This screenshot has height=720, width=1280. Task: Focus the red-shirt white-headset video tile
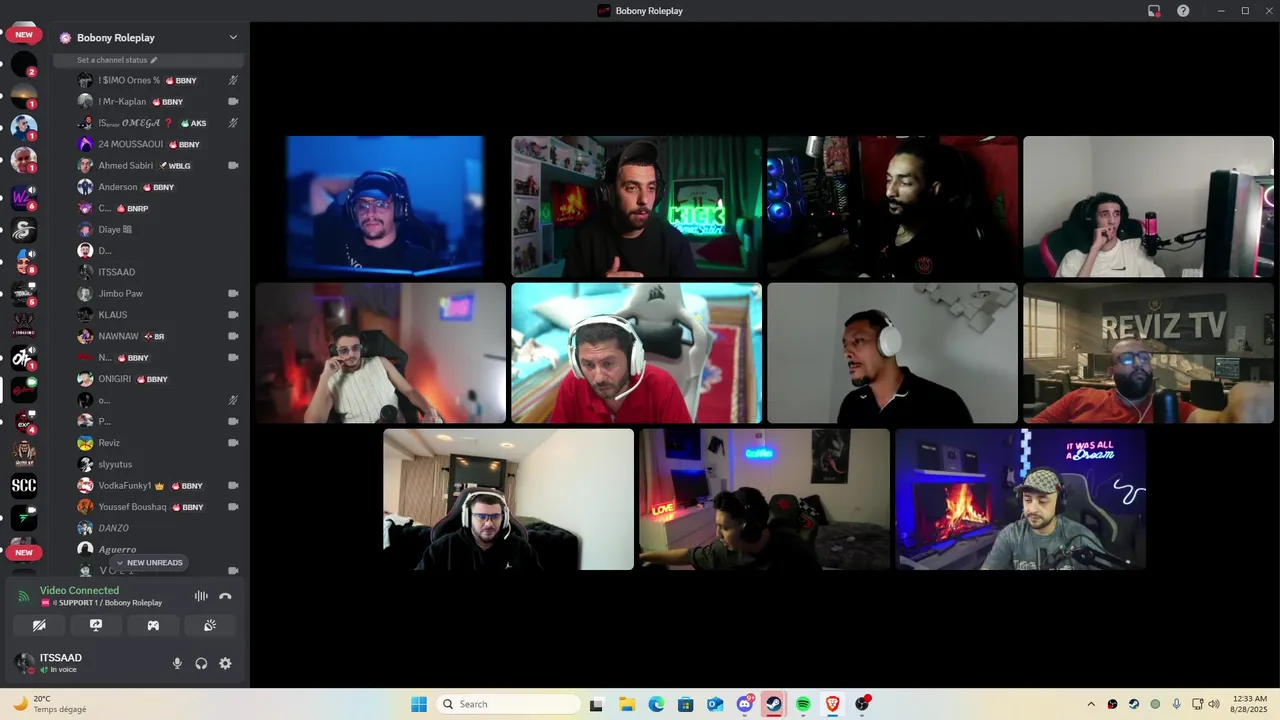click(x=636, y=353)
